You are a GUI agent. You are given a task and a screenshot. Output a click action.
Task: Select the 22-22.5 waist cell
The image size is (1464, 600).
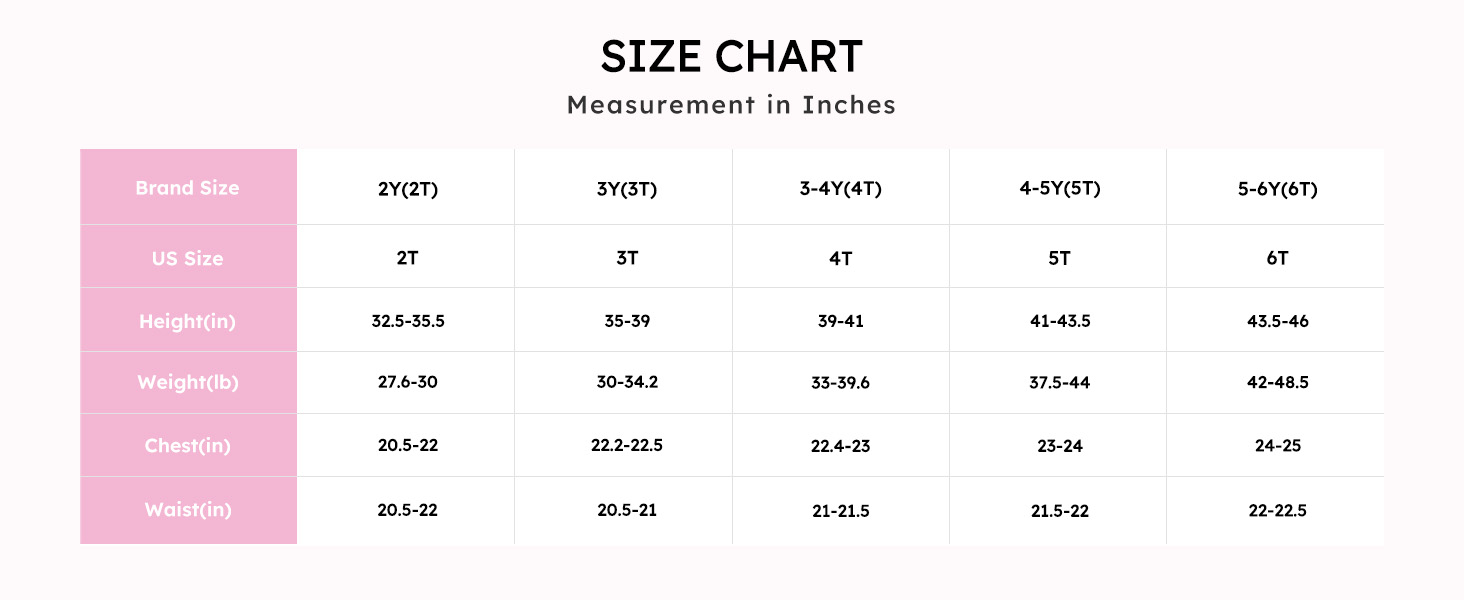[1277, 510]
